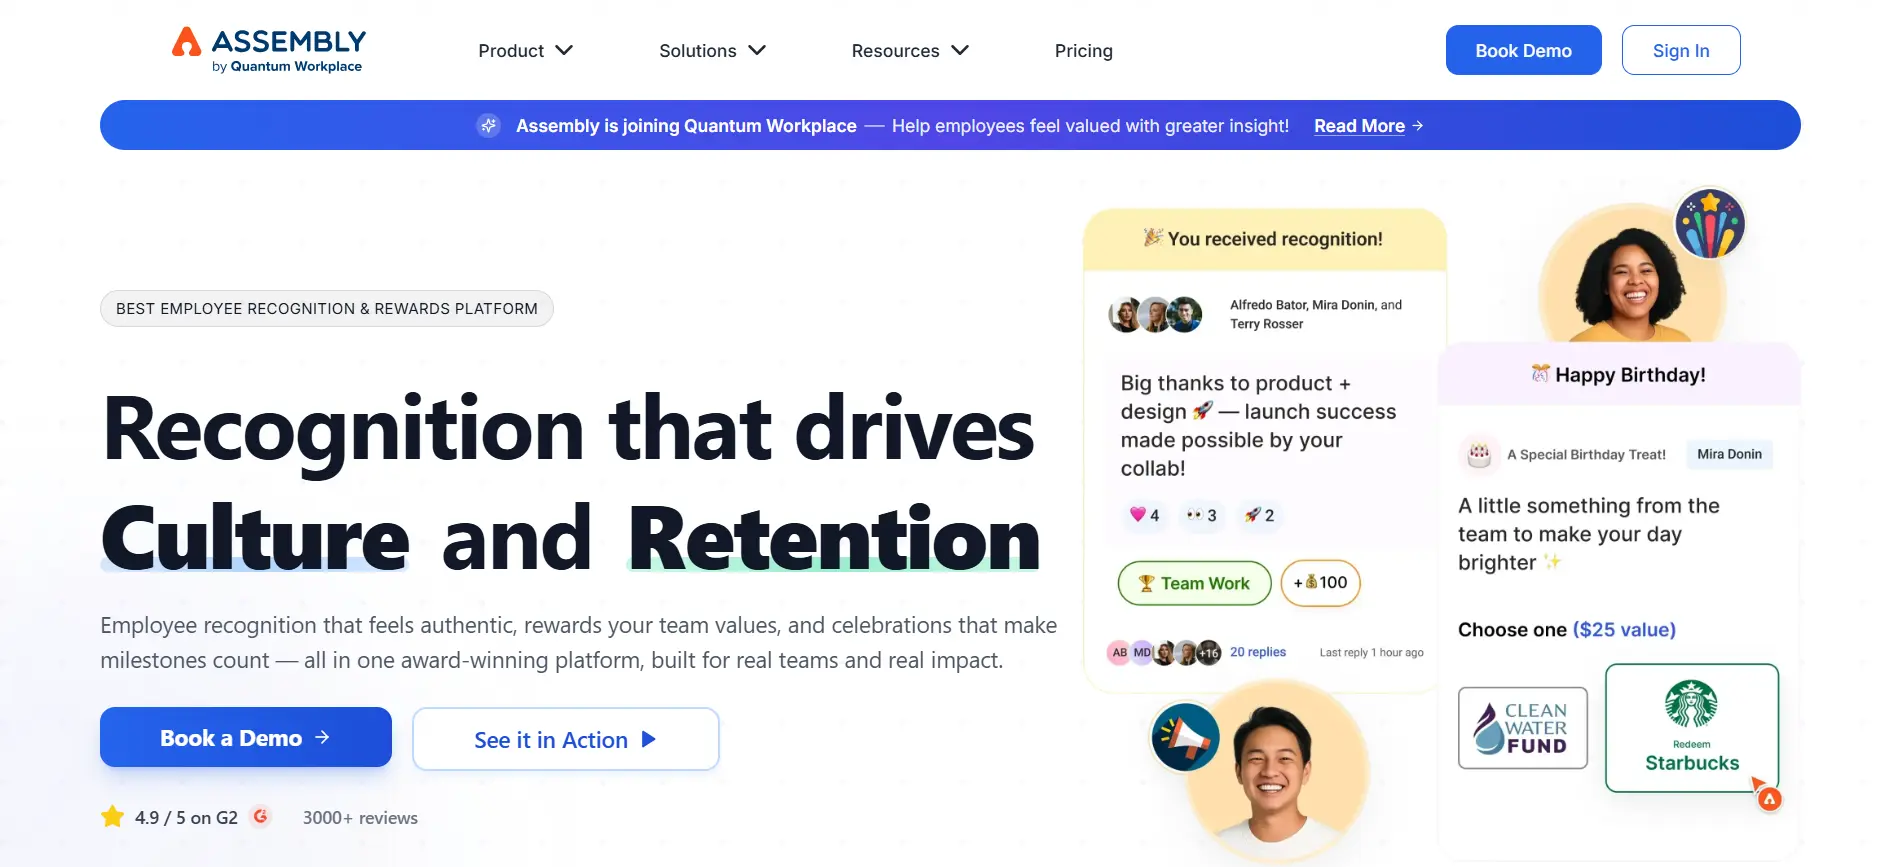
Task: Click the Mira Donin tag
Action: pos(1729,454)
